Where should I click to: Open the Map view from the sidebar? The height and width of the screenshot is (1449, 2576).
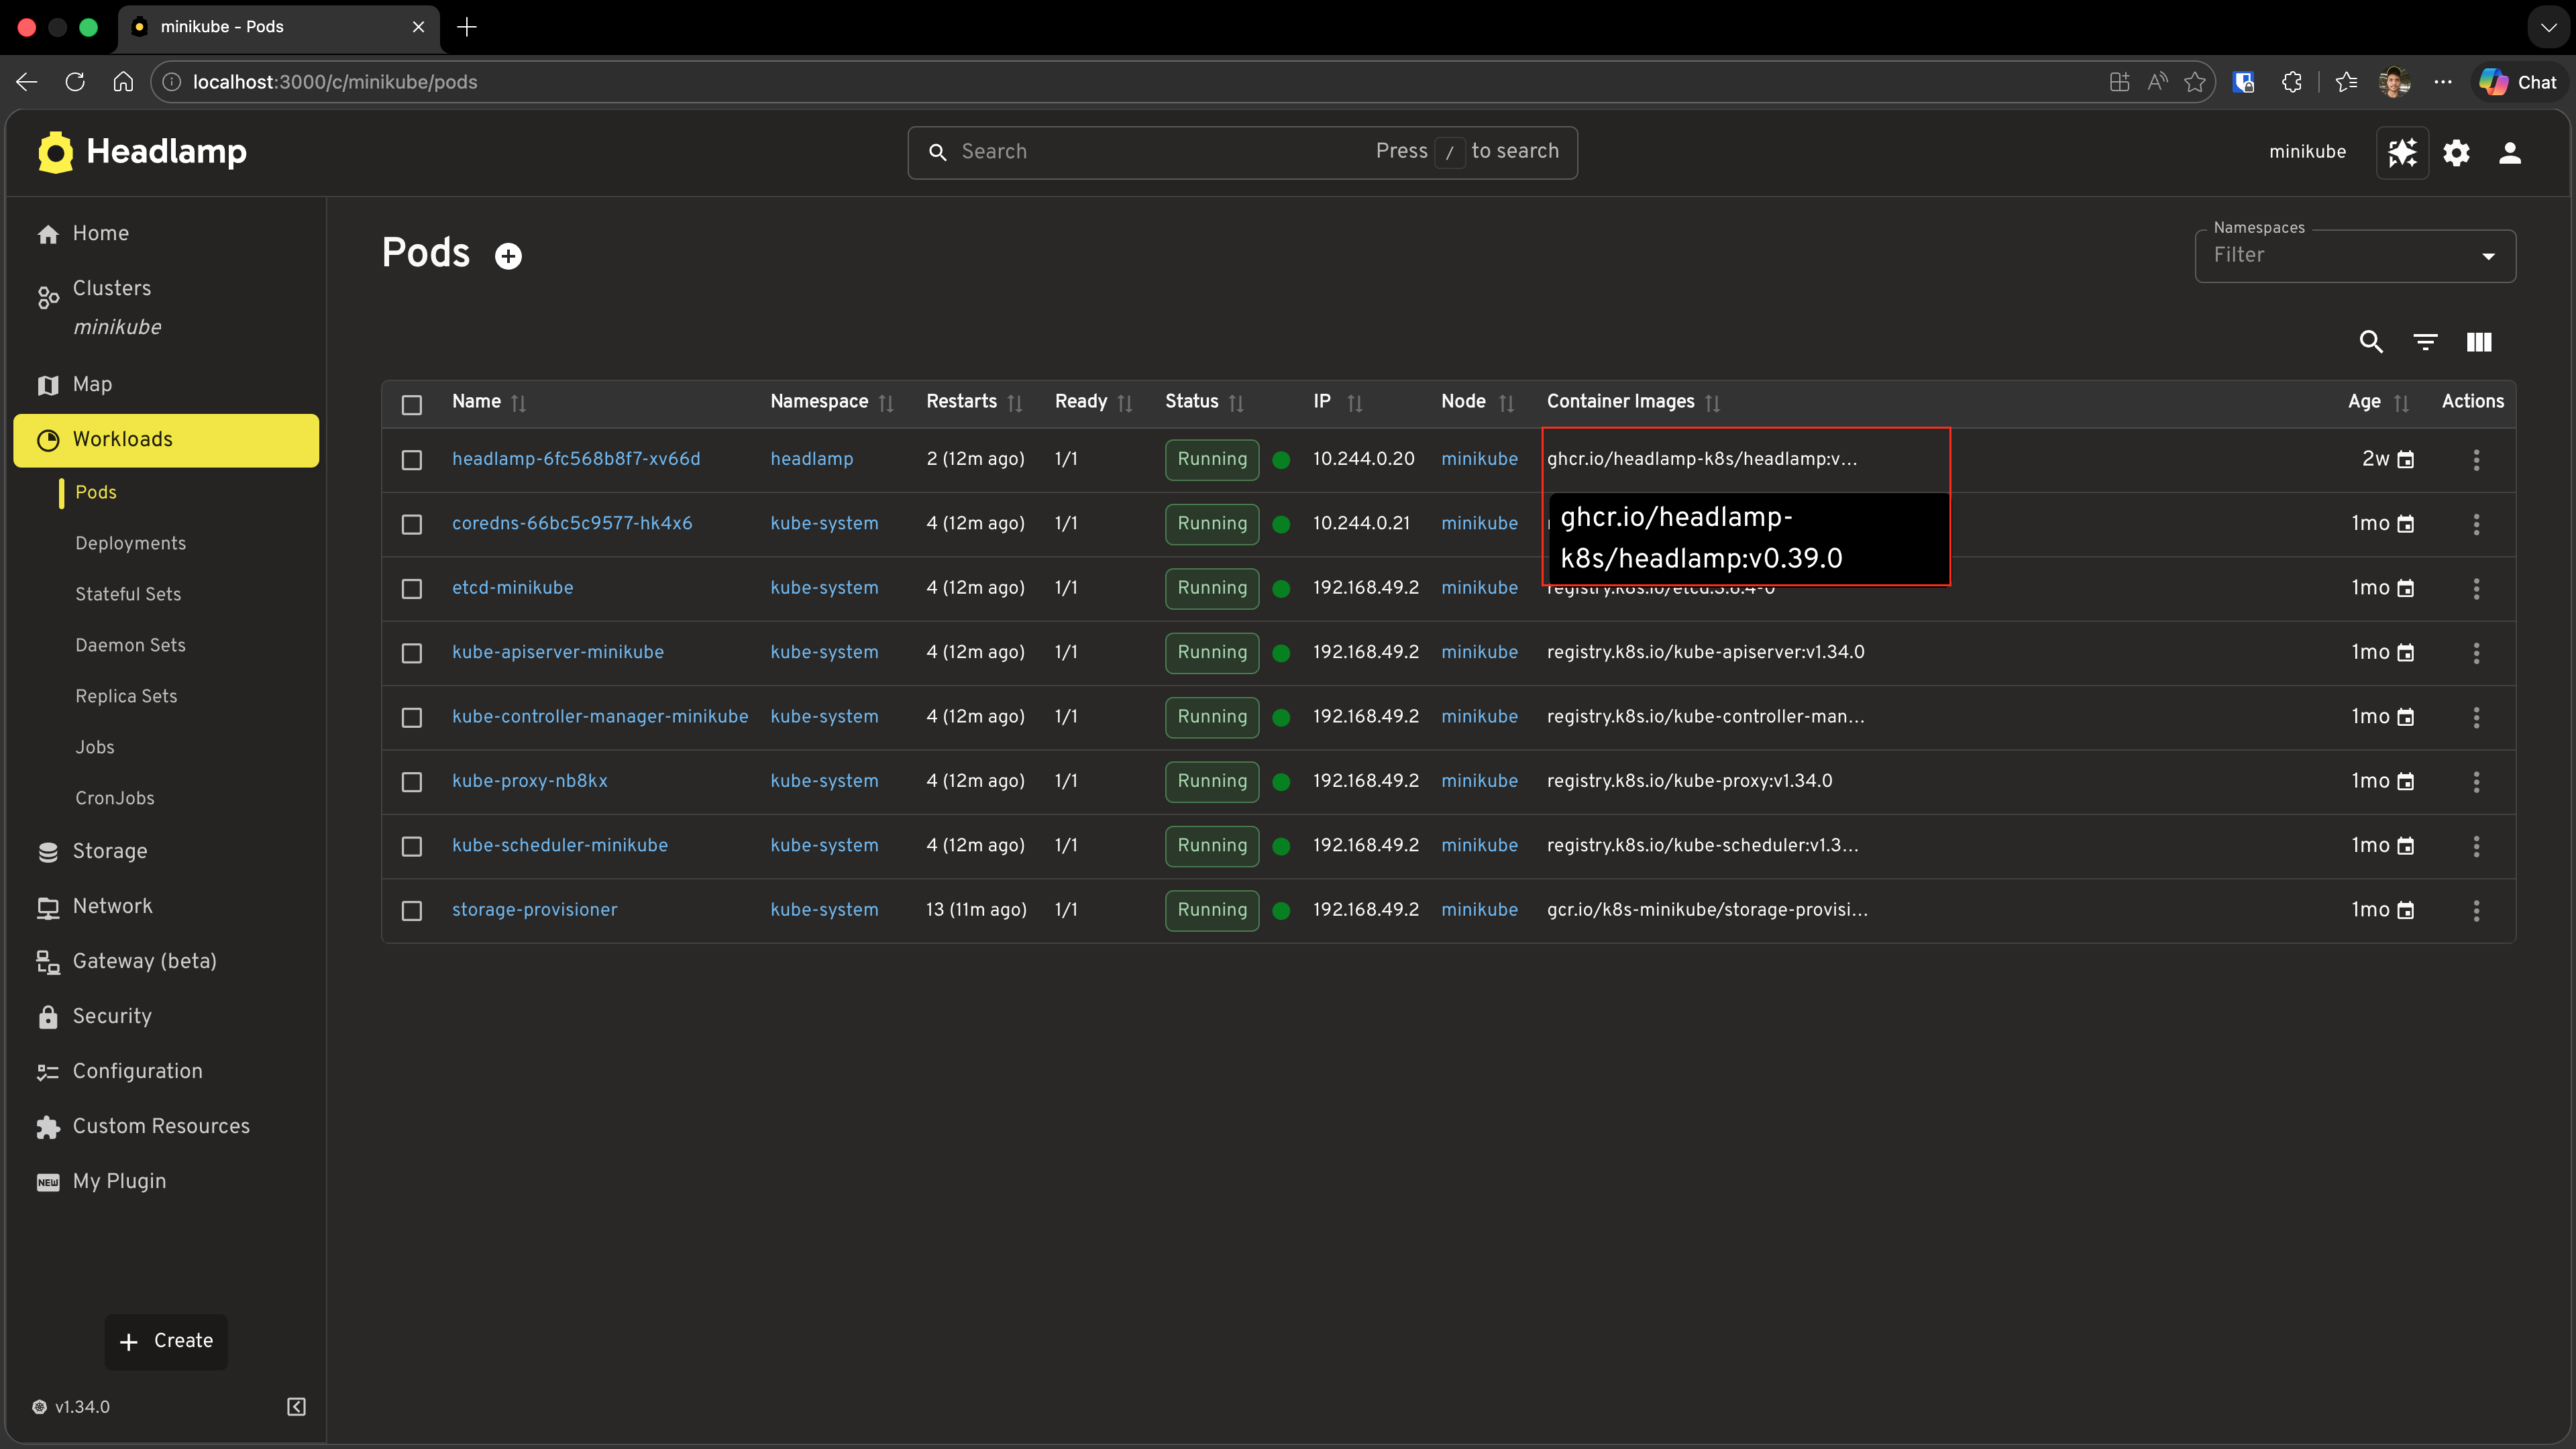pyautogui.click(x=91, y=384)
